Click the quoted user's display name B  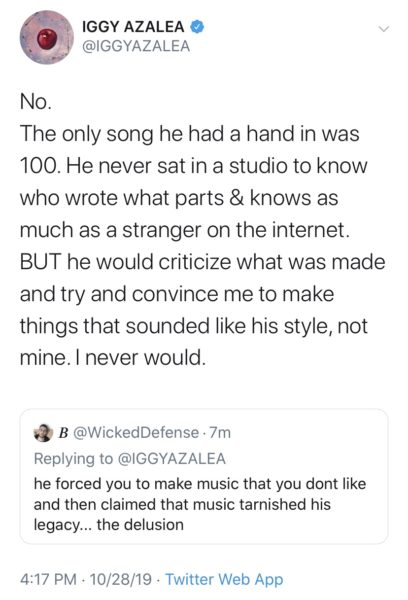pos(63,433)
